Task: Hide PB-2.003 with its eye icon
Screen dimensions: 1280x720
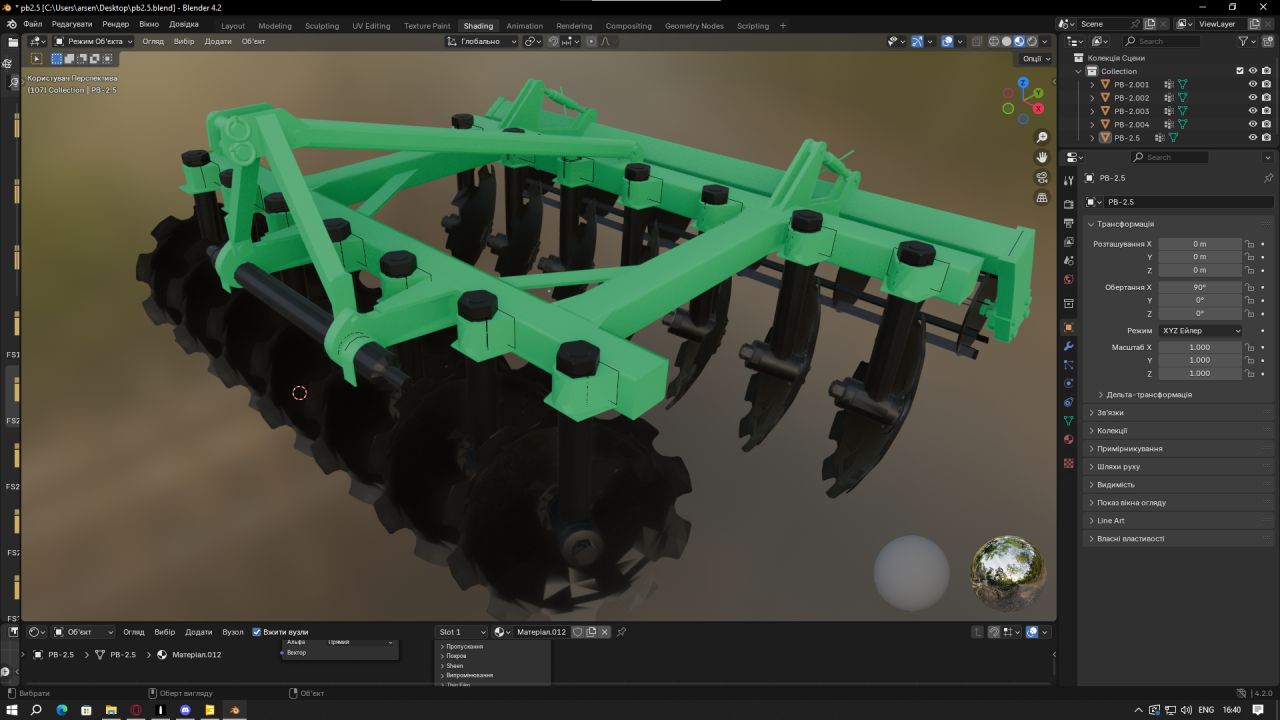Action: (x=1253, y=111)
